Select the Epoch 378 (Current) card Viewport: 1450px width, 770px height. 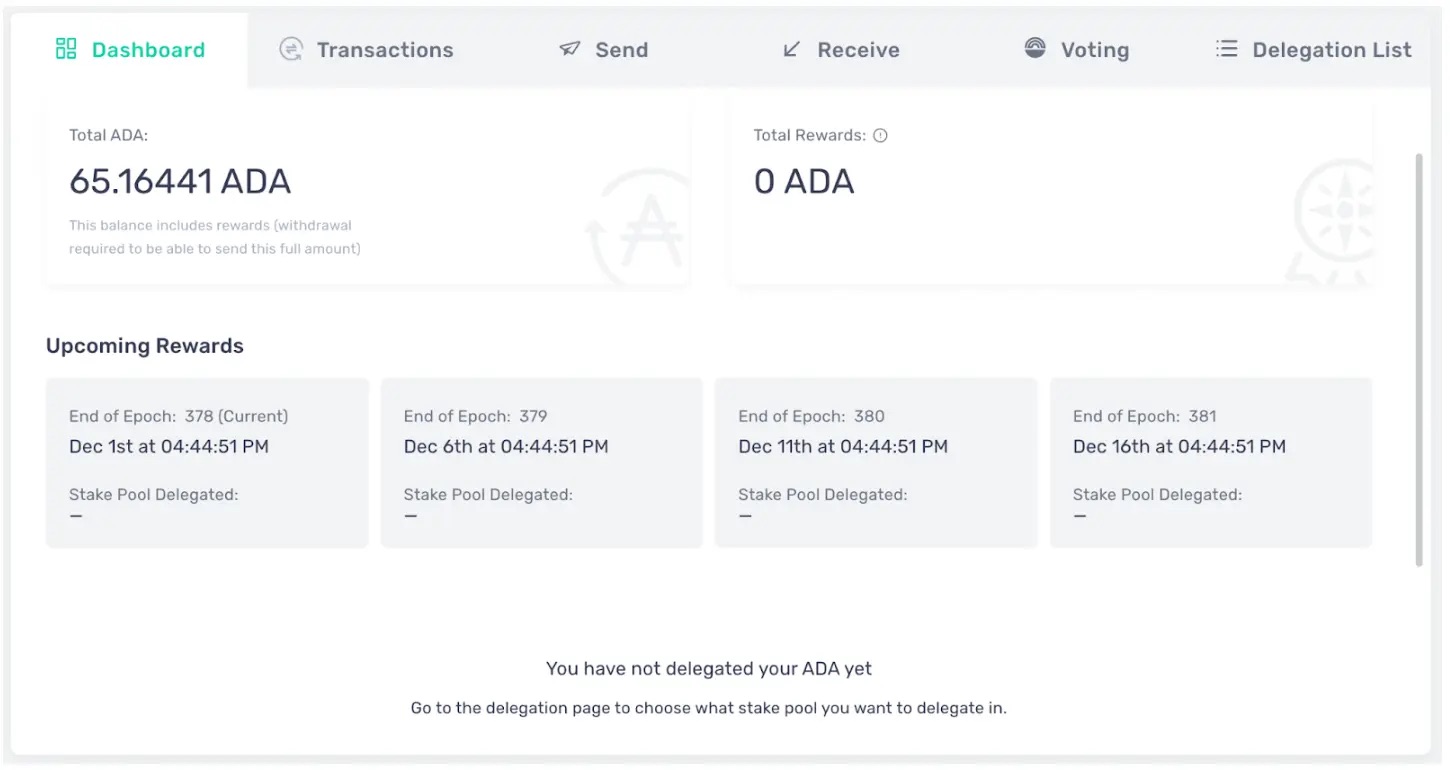[x=207, y=463]
